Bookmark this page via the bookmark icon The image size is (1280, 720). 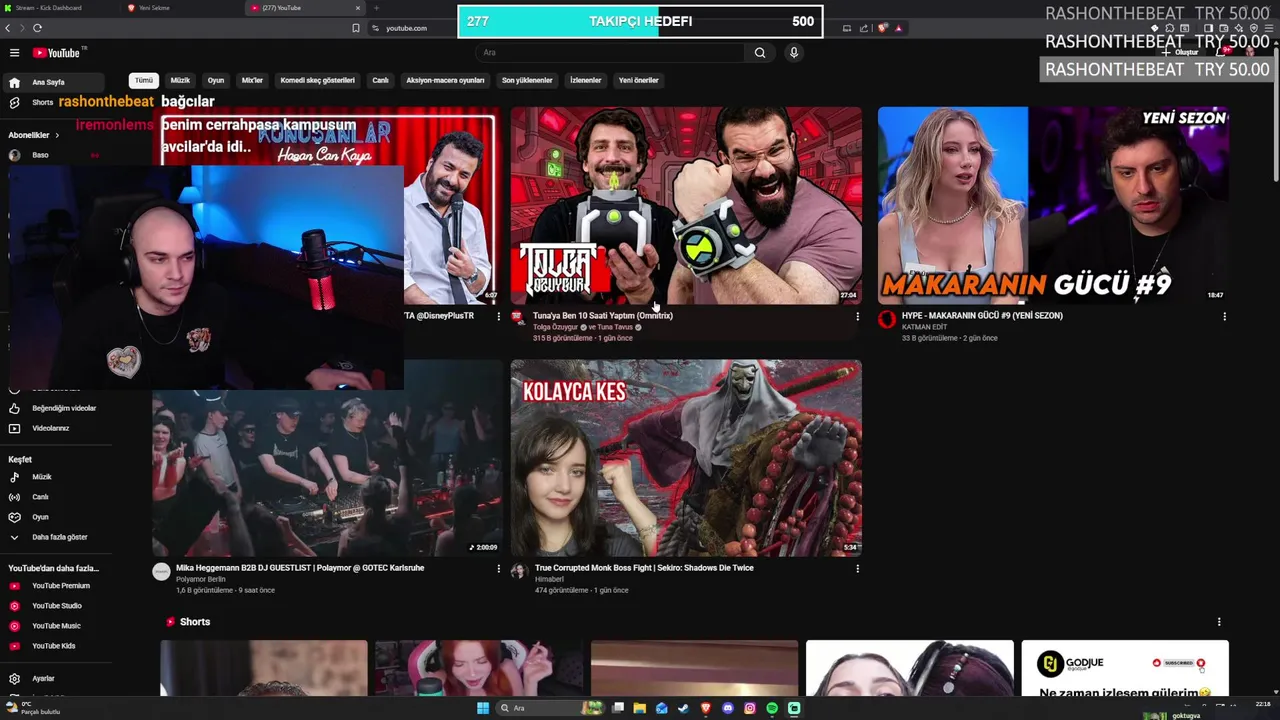(x=356, y=28)
